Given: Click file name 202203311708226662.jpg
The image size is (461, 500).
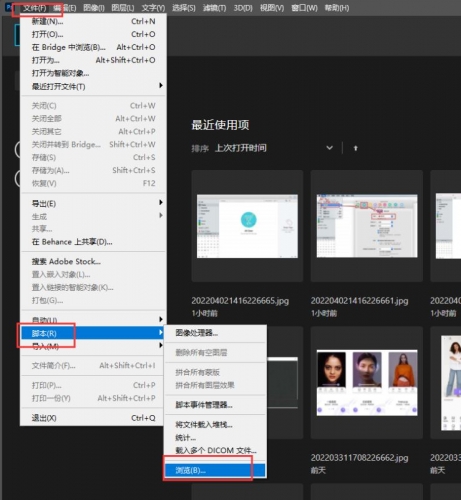Looking at the screenshot, I should [x=359, y=458].
